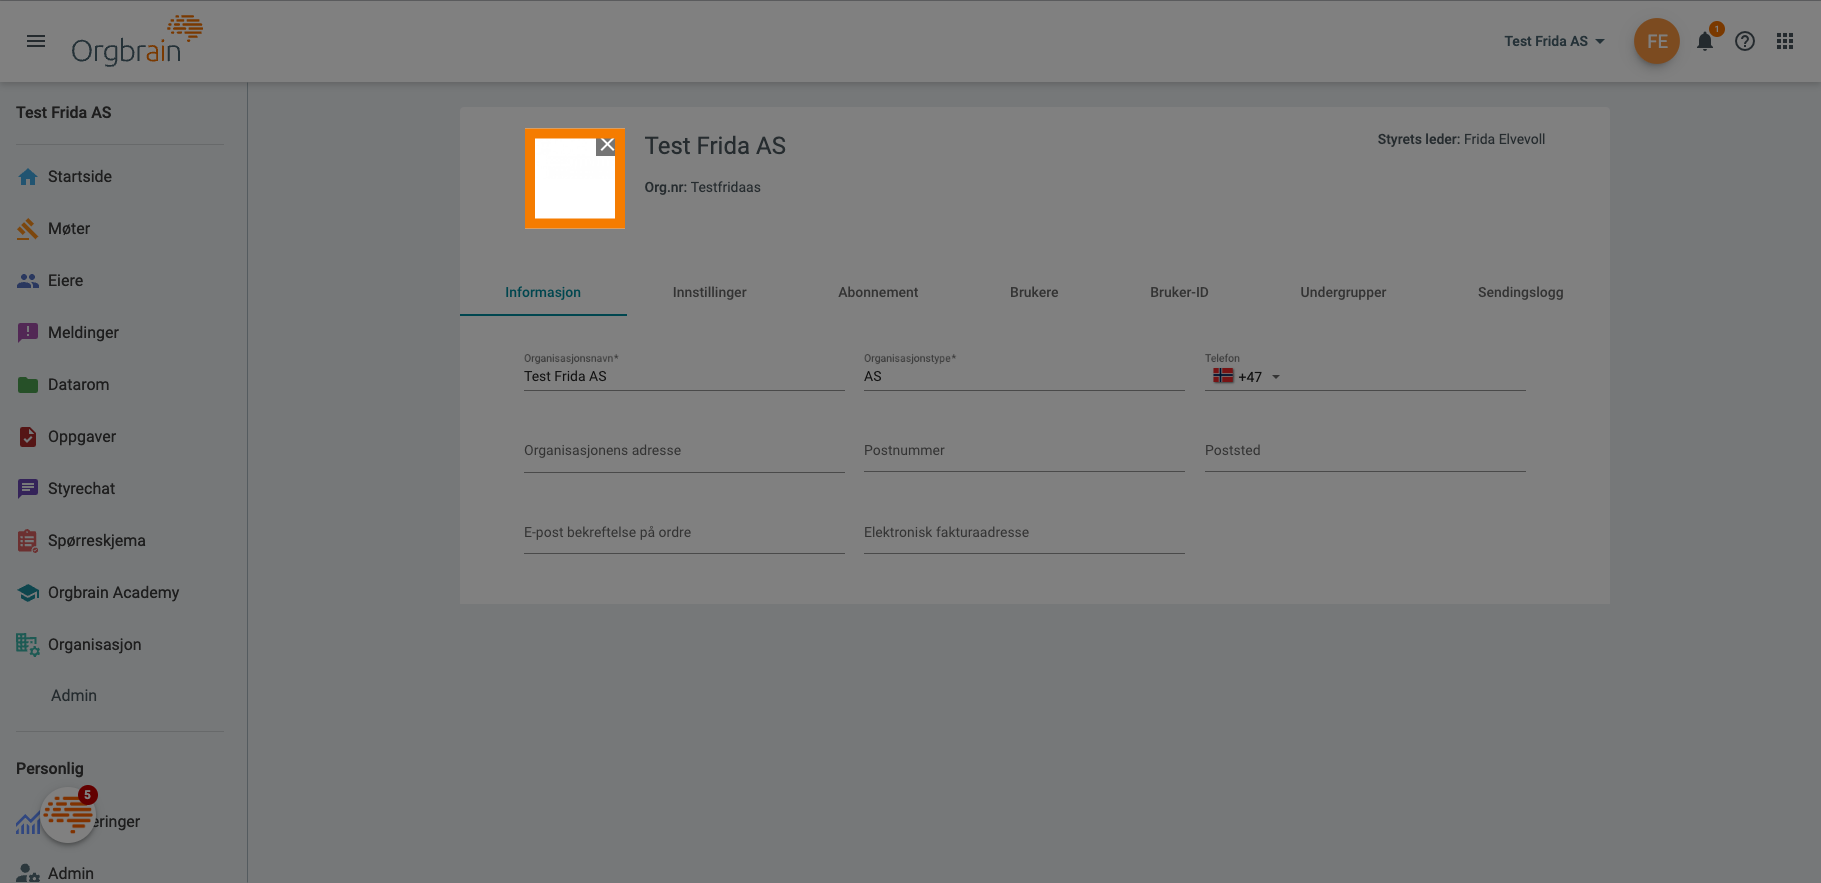This screenshot has height=883, width=1821.
Task: Click the Organisasjonens adresse field
Action: click(684, 451)
